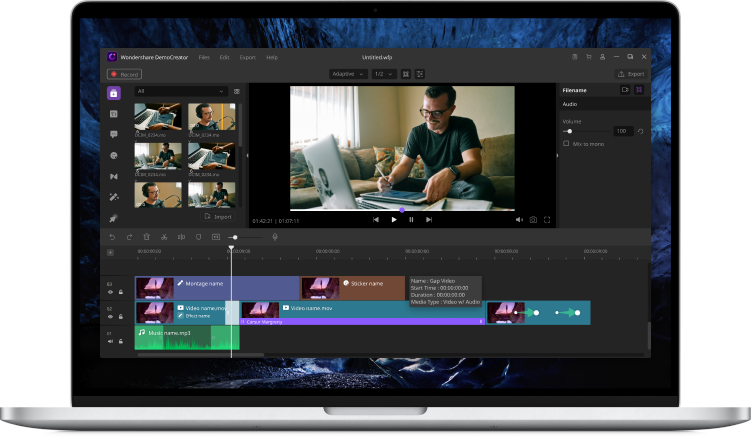Open the text titles sidebar panel

pyautogui.click(x=114, y=114)
